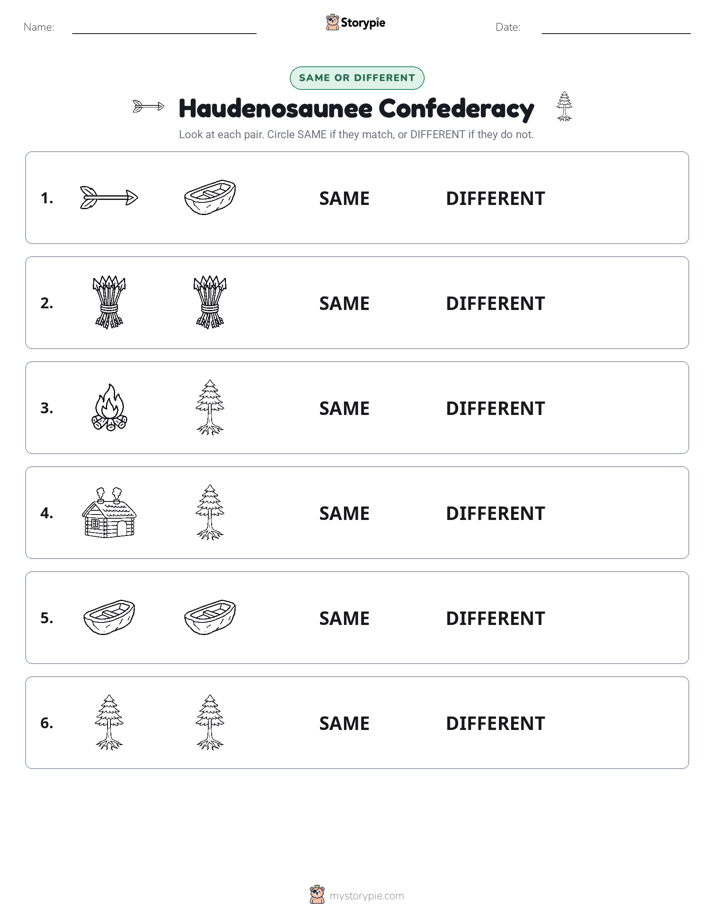Click the log cabin icon in row 4

point(109,512)
